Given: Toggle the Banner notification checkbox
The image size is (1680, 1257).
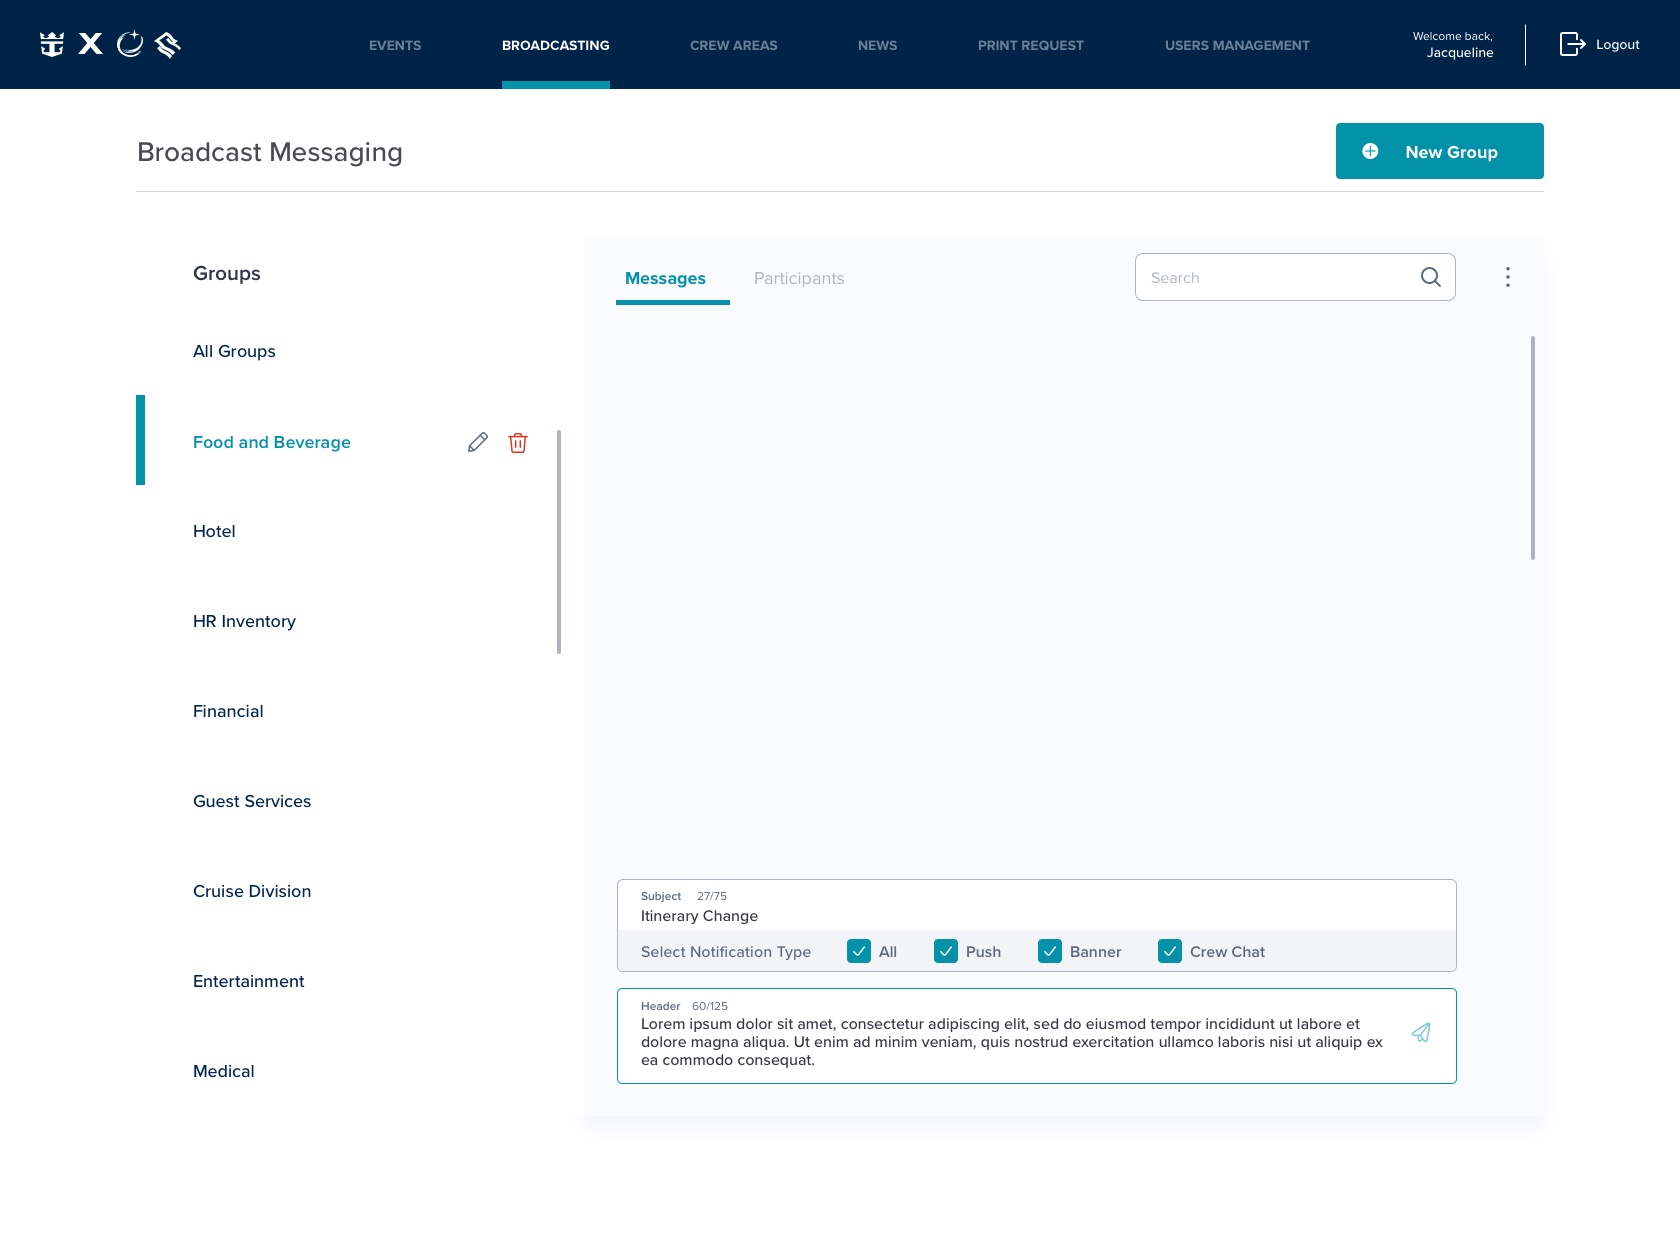Looking at the screenshot, I should (1050, 951).
